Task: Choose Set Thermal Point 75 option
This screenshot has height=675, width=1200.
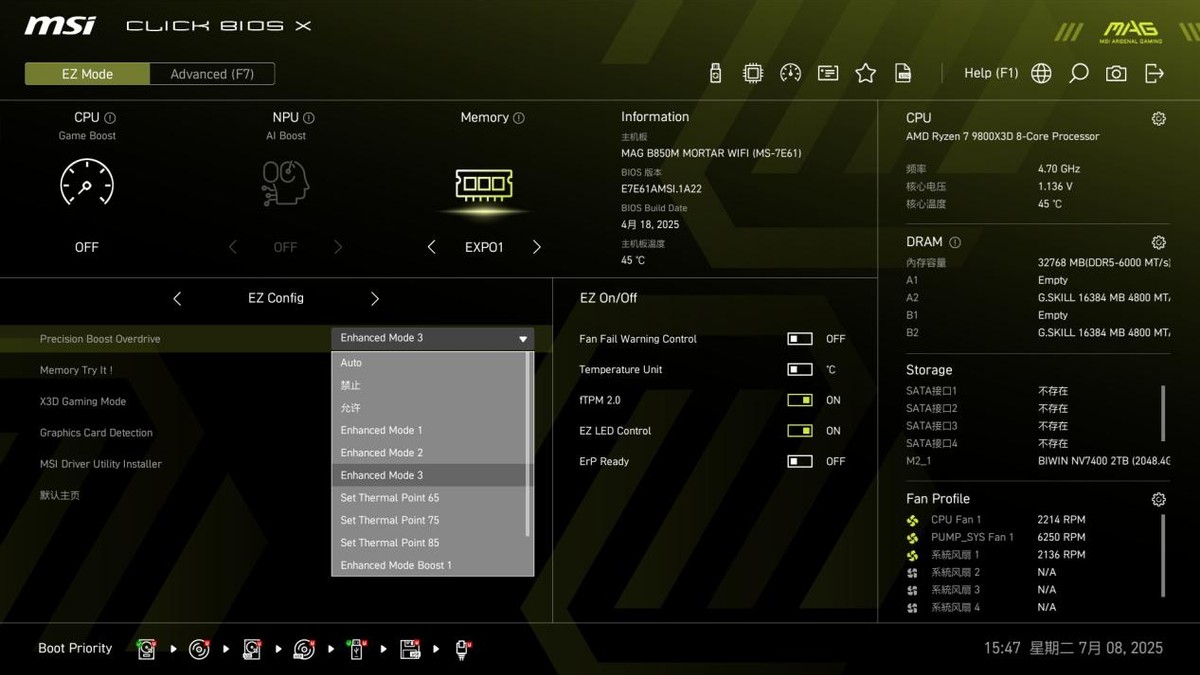Action: [x=428, y=520]
